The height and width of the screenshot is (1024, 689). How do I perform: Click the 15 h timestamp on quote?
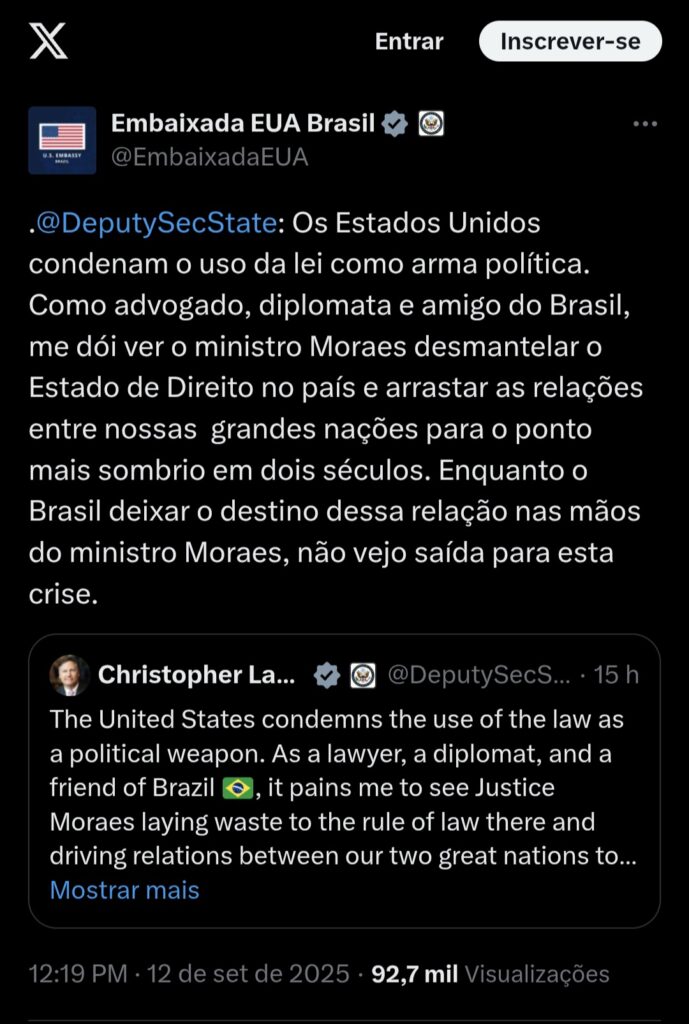(x=616, y=675)
